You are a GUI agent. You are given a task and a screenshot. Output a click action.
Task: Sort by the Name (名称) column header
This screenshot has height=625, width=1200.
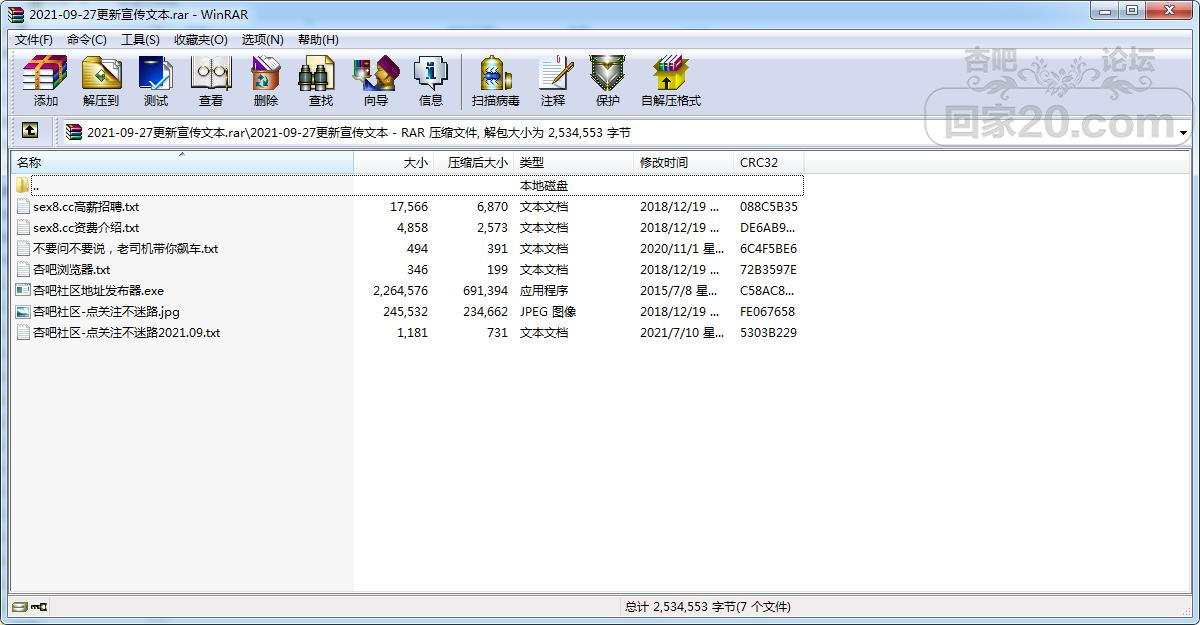tap(182, 162)
